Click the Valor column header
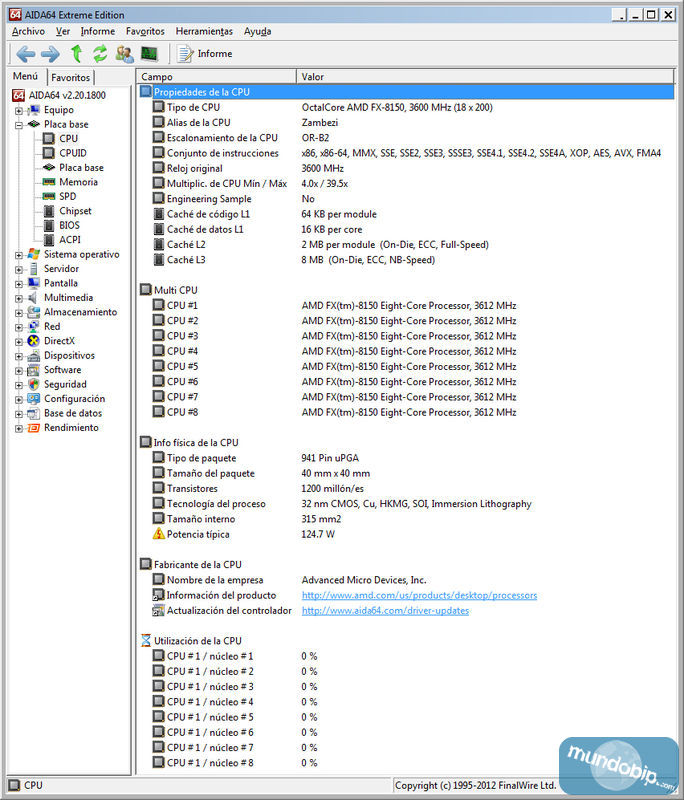 point(485,77)
